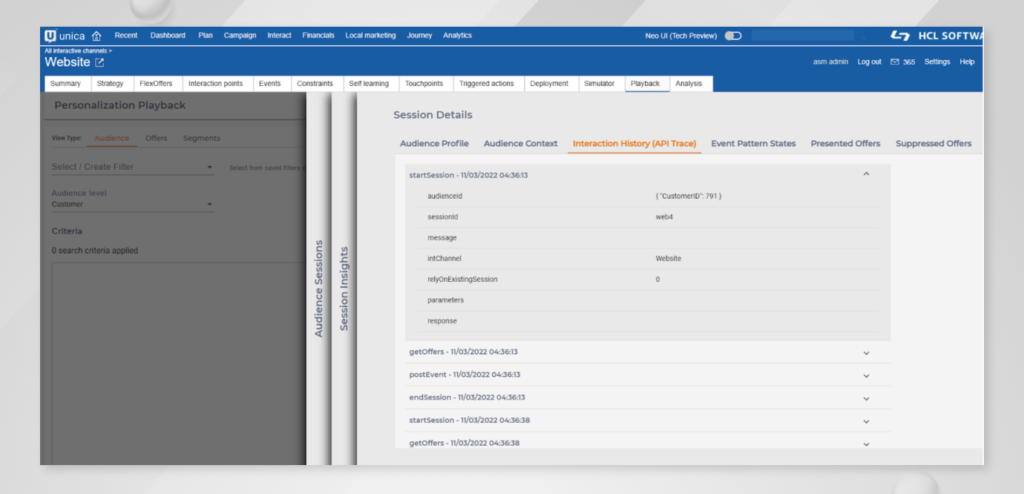
Task: Open the Settings link
Action: [936, 62]
